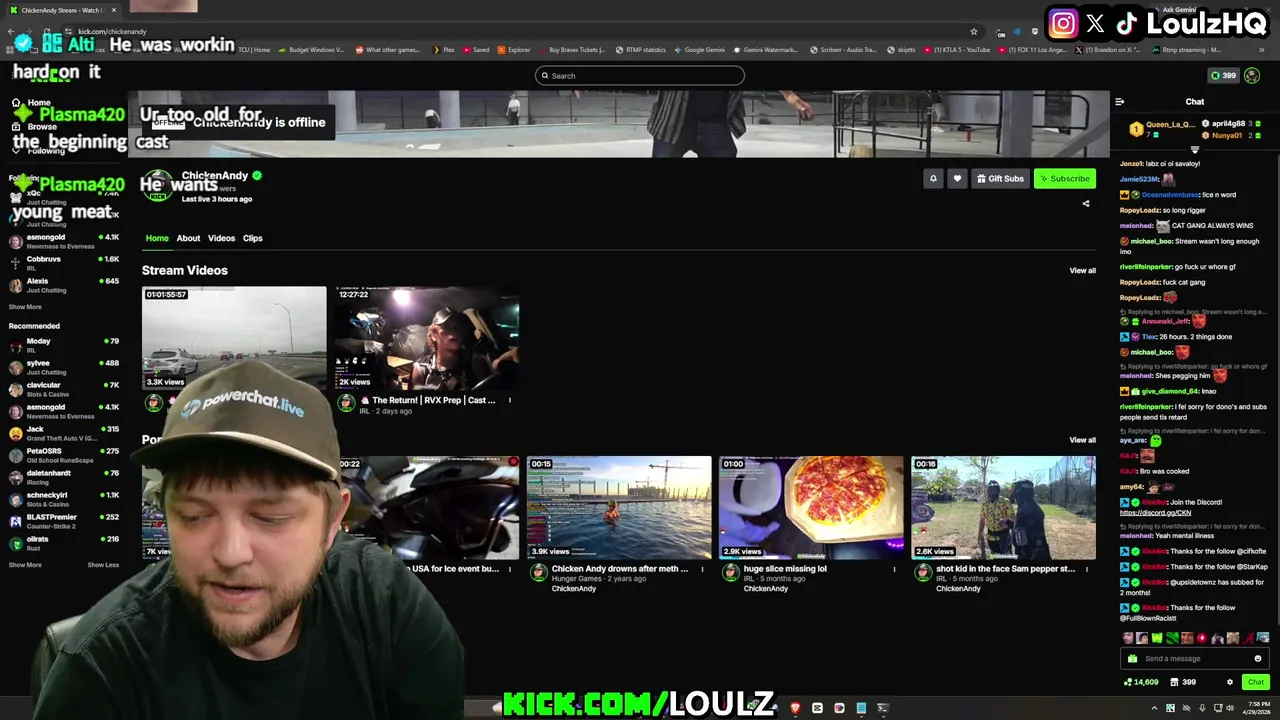Open sylvee in Recommended list
The height and width of the screenshot is (720, 1280).
pos(64,367)
